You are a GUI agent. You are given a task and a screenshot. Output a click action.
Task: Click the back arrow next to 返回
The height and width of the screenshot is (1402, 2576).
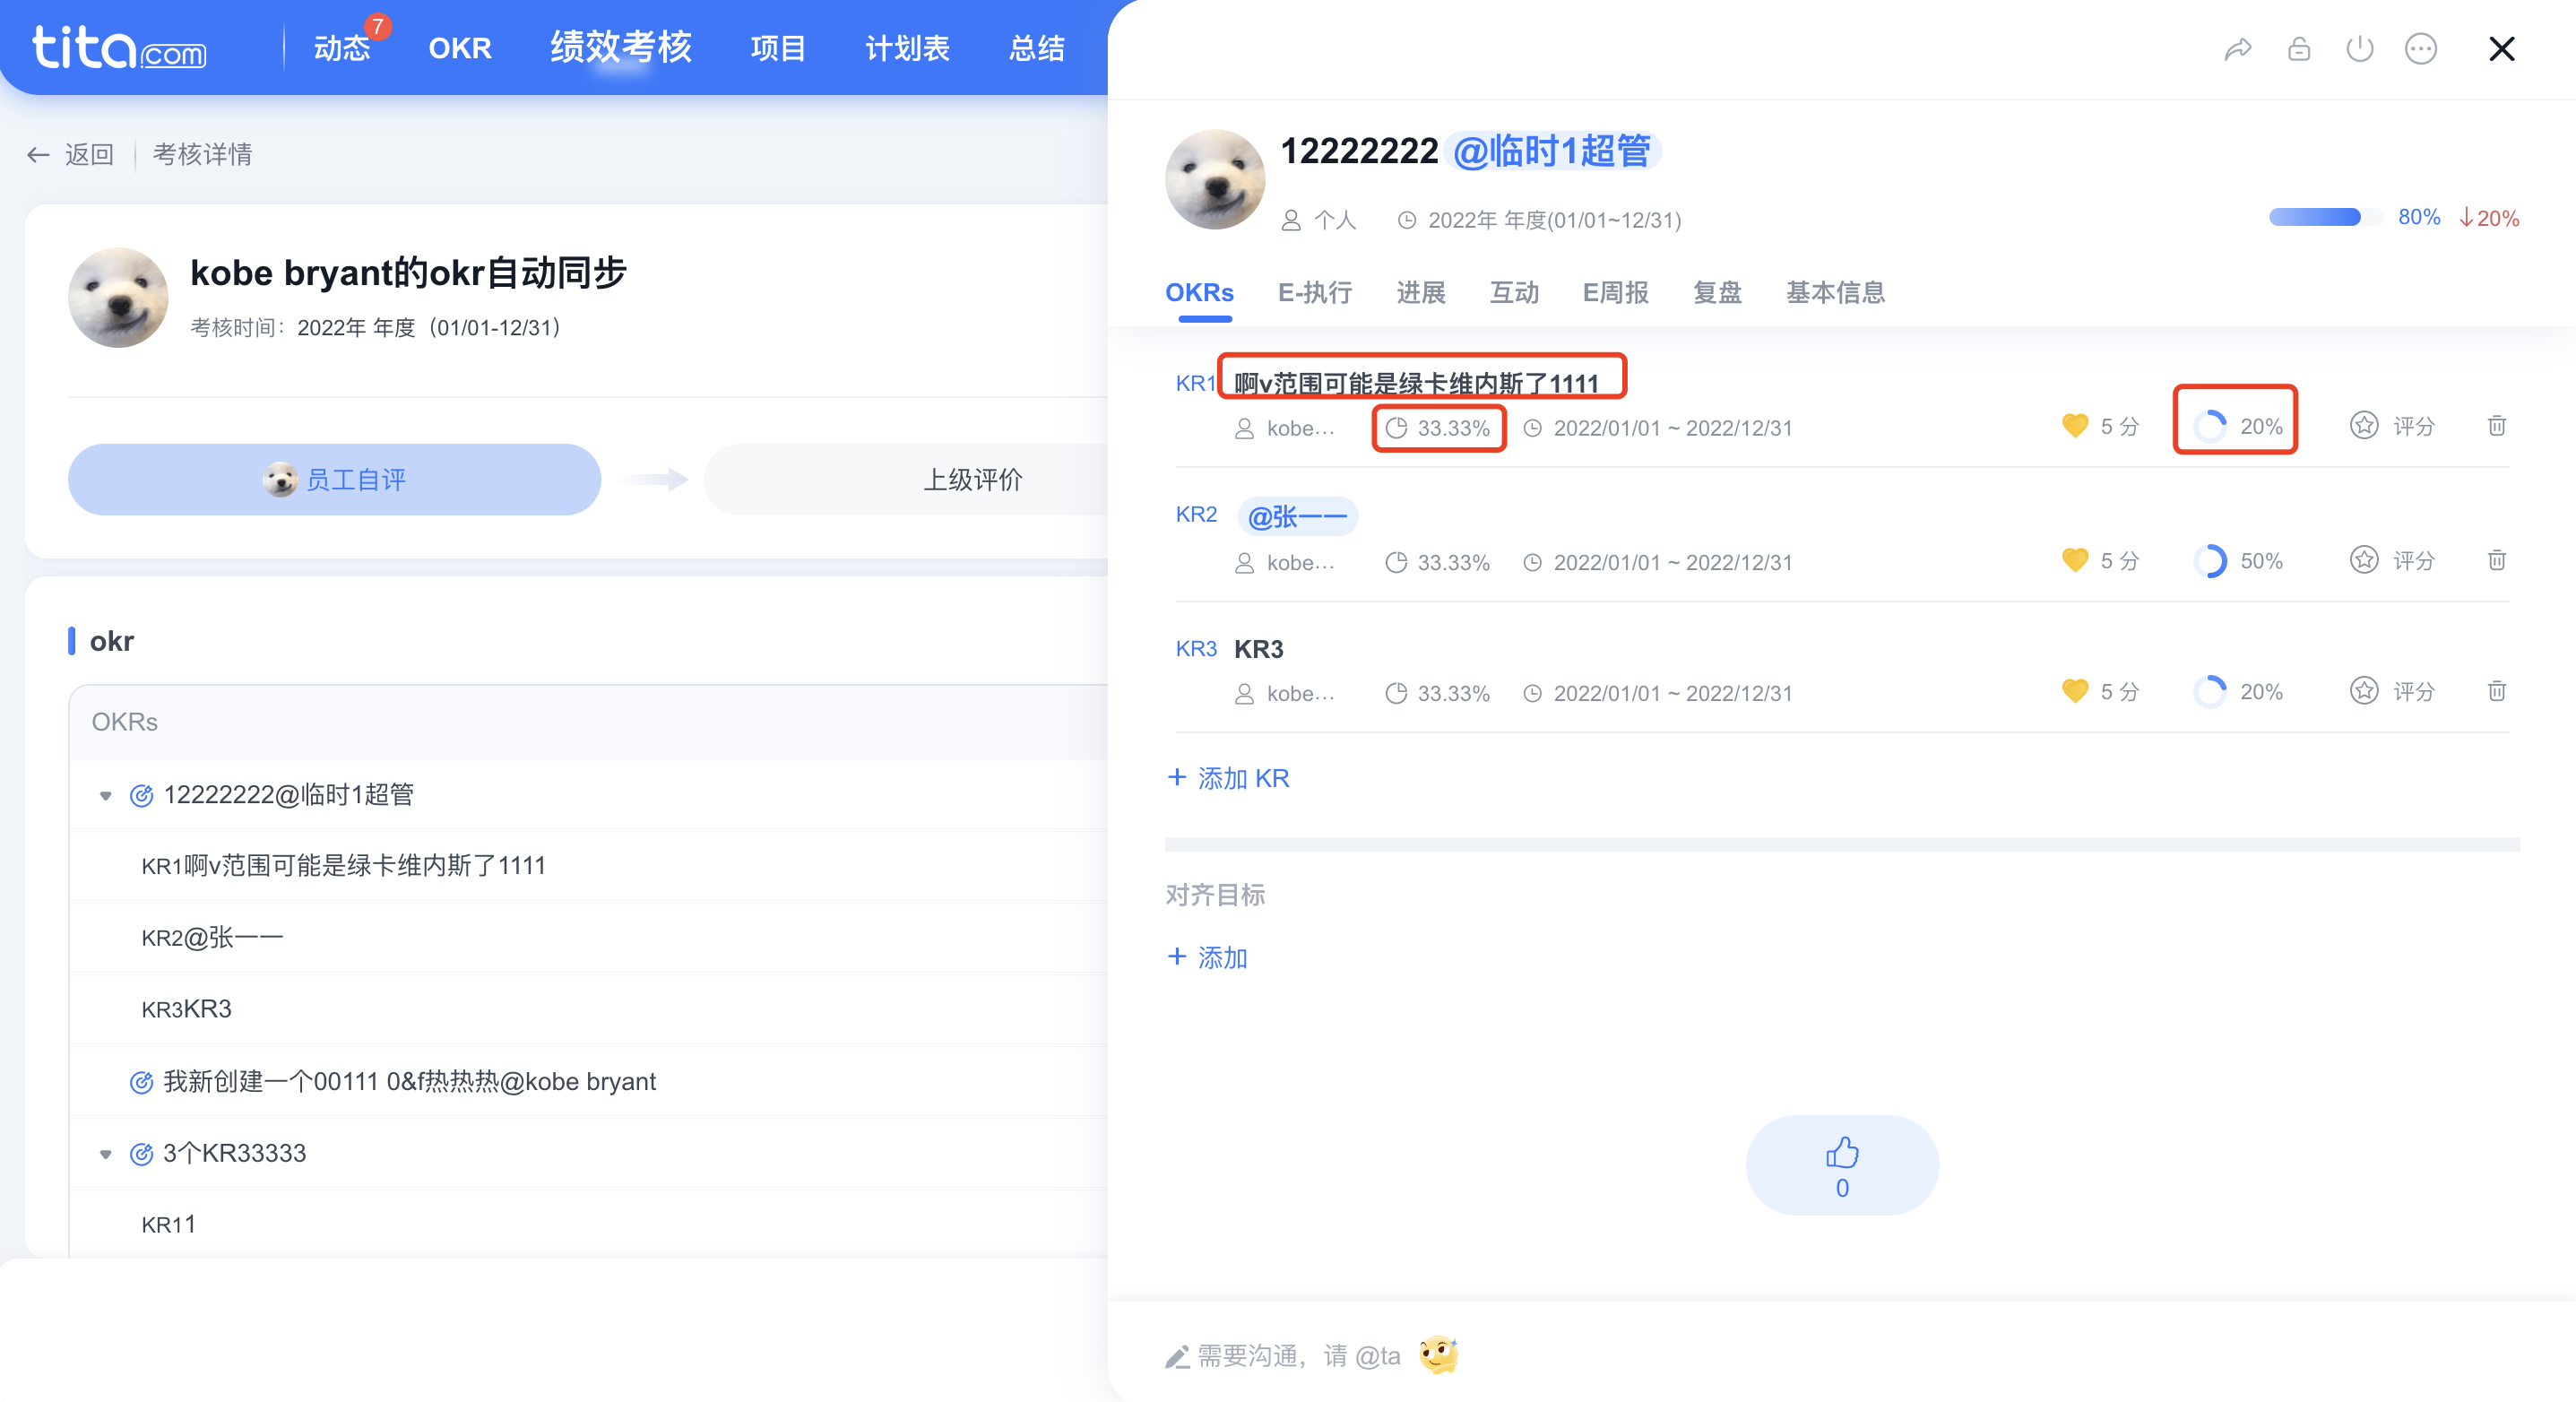coord(38,154)
